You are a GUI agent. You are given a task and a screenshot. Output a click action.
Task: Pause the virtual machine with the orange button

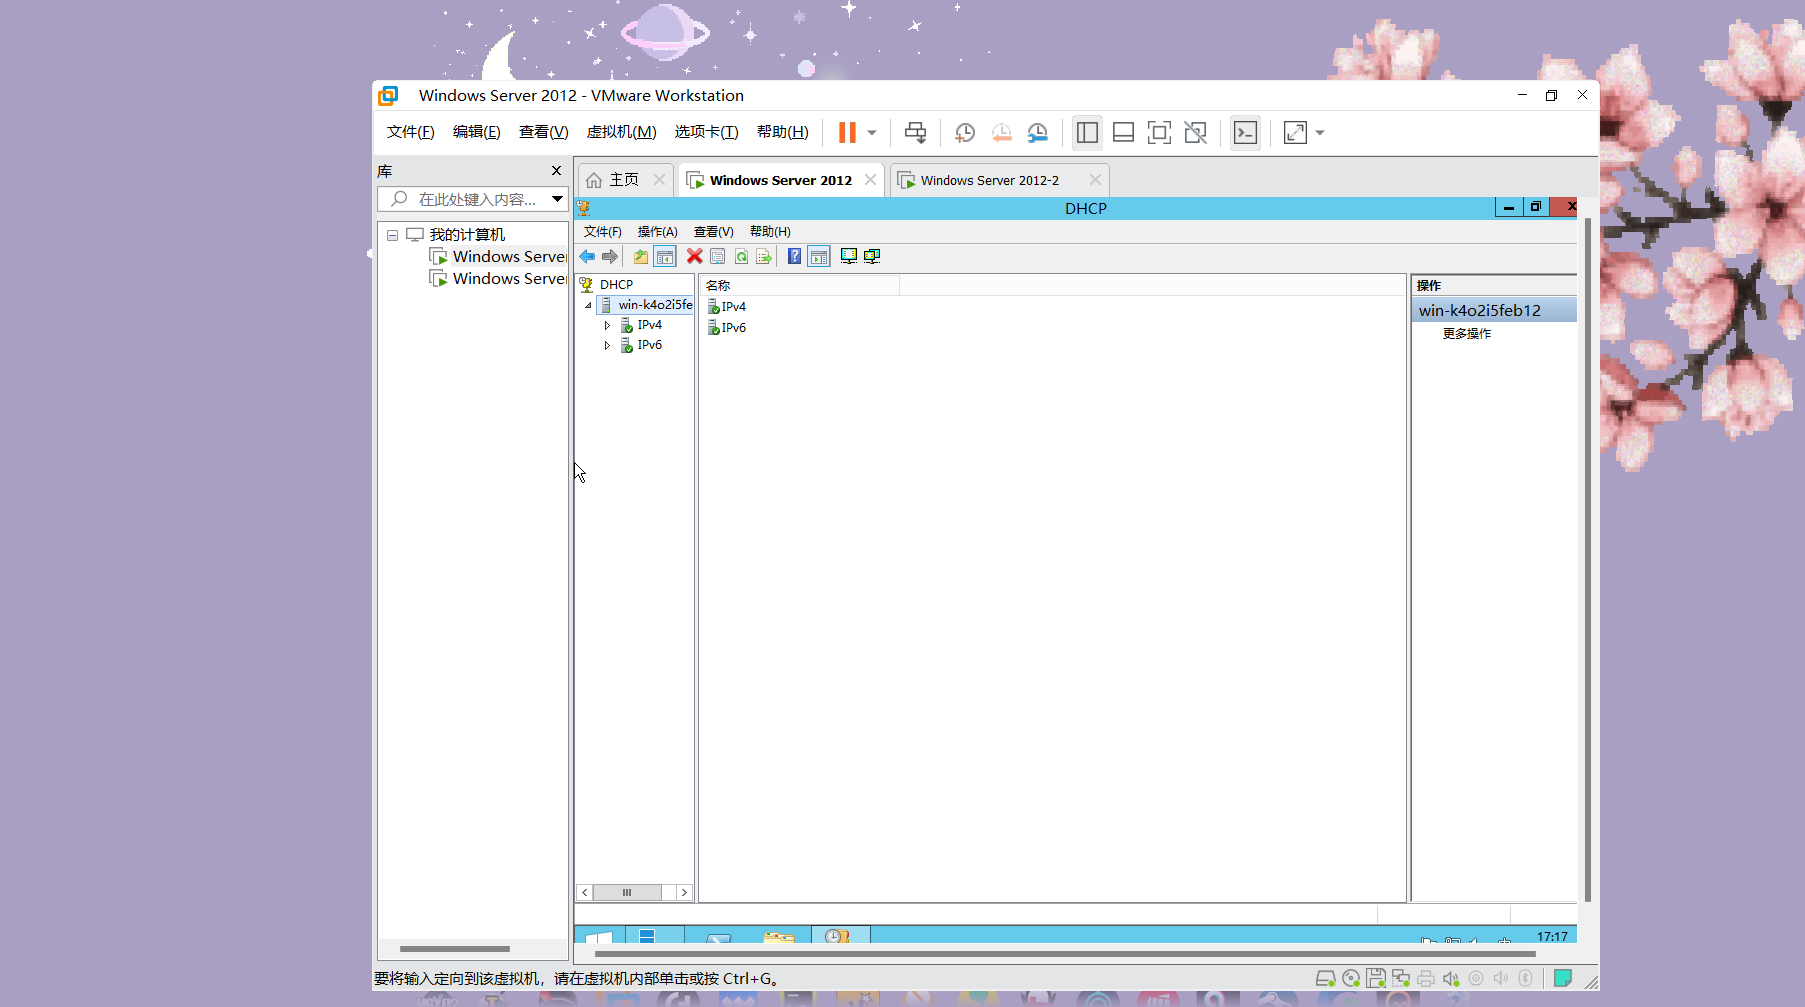847,133
